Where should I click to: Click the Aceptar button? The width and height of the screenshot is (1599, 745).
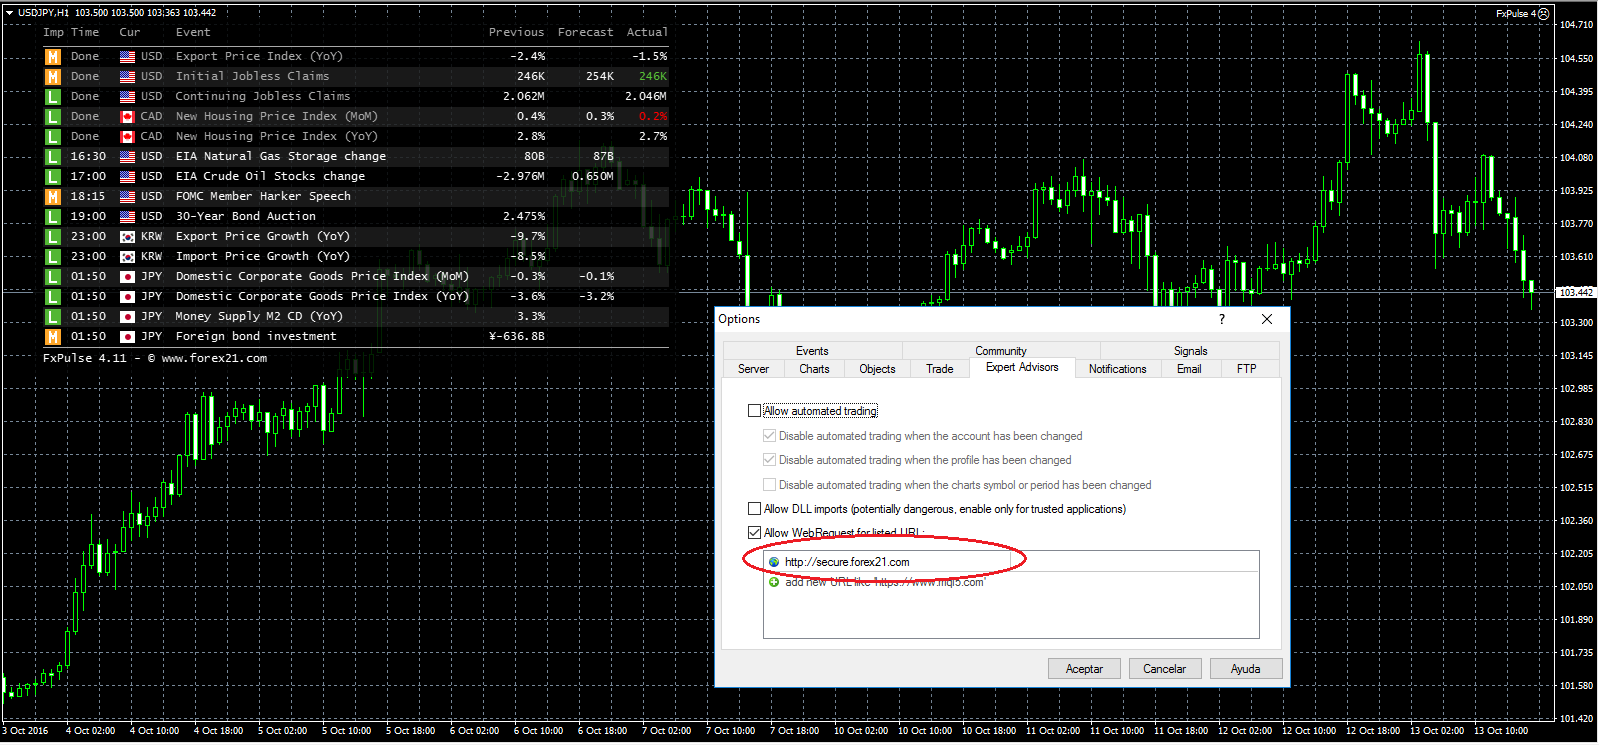point(1084,669)
